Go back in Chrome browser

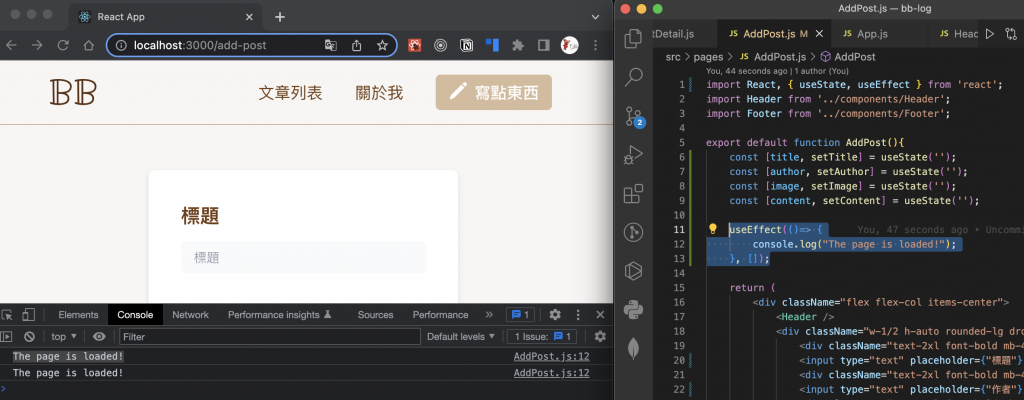coord(12,45)
